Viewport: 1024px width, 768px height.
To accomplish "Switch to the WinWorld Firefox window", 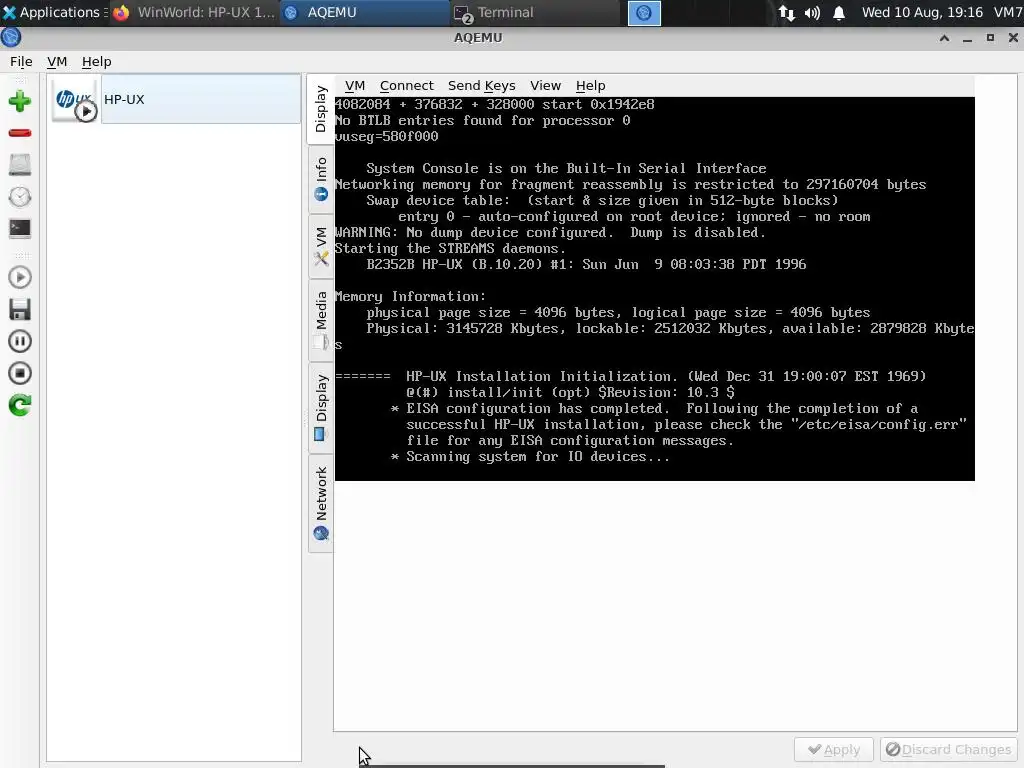I will tap(194, 12).
